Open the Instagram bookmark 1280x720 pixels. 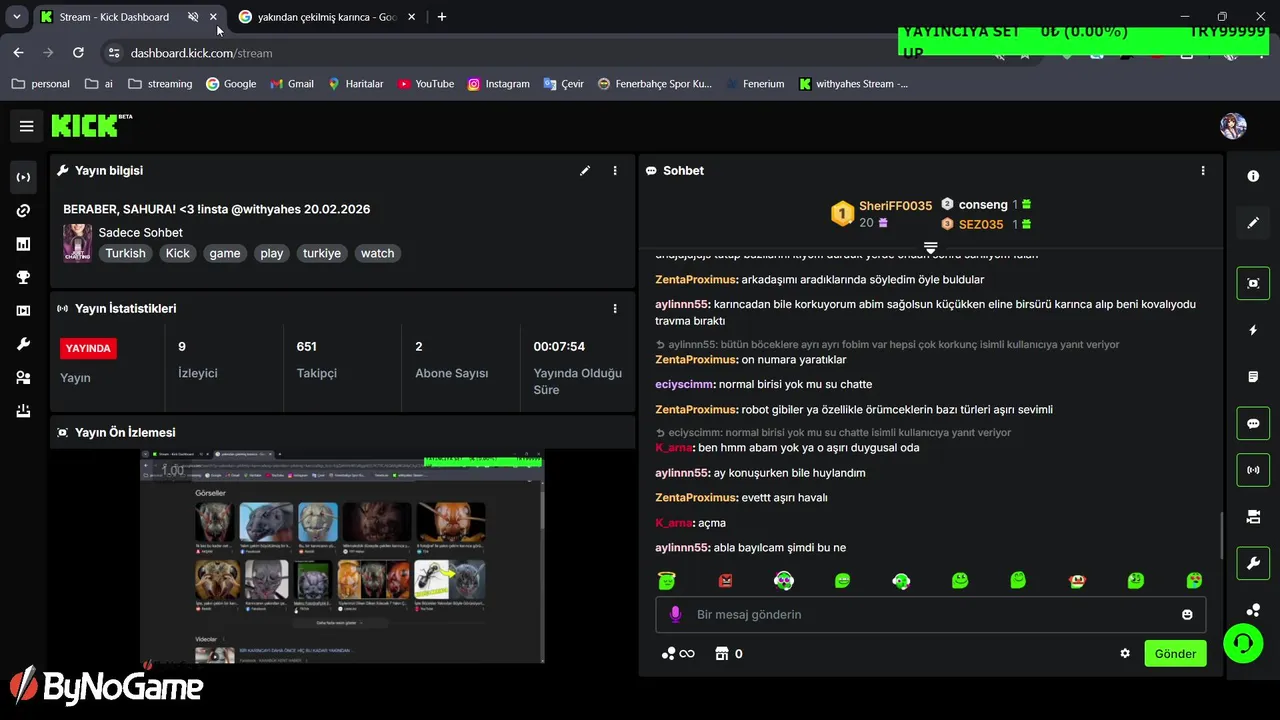(x=498, y=84)
